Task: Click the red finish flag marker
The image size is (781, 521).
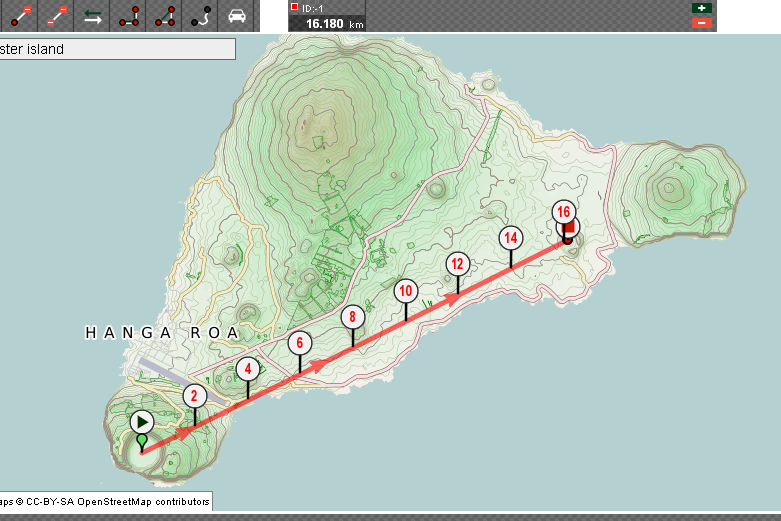Action: (x=569, y=230)
